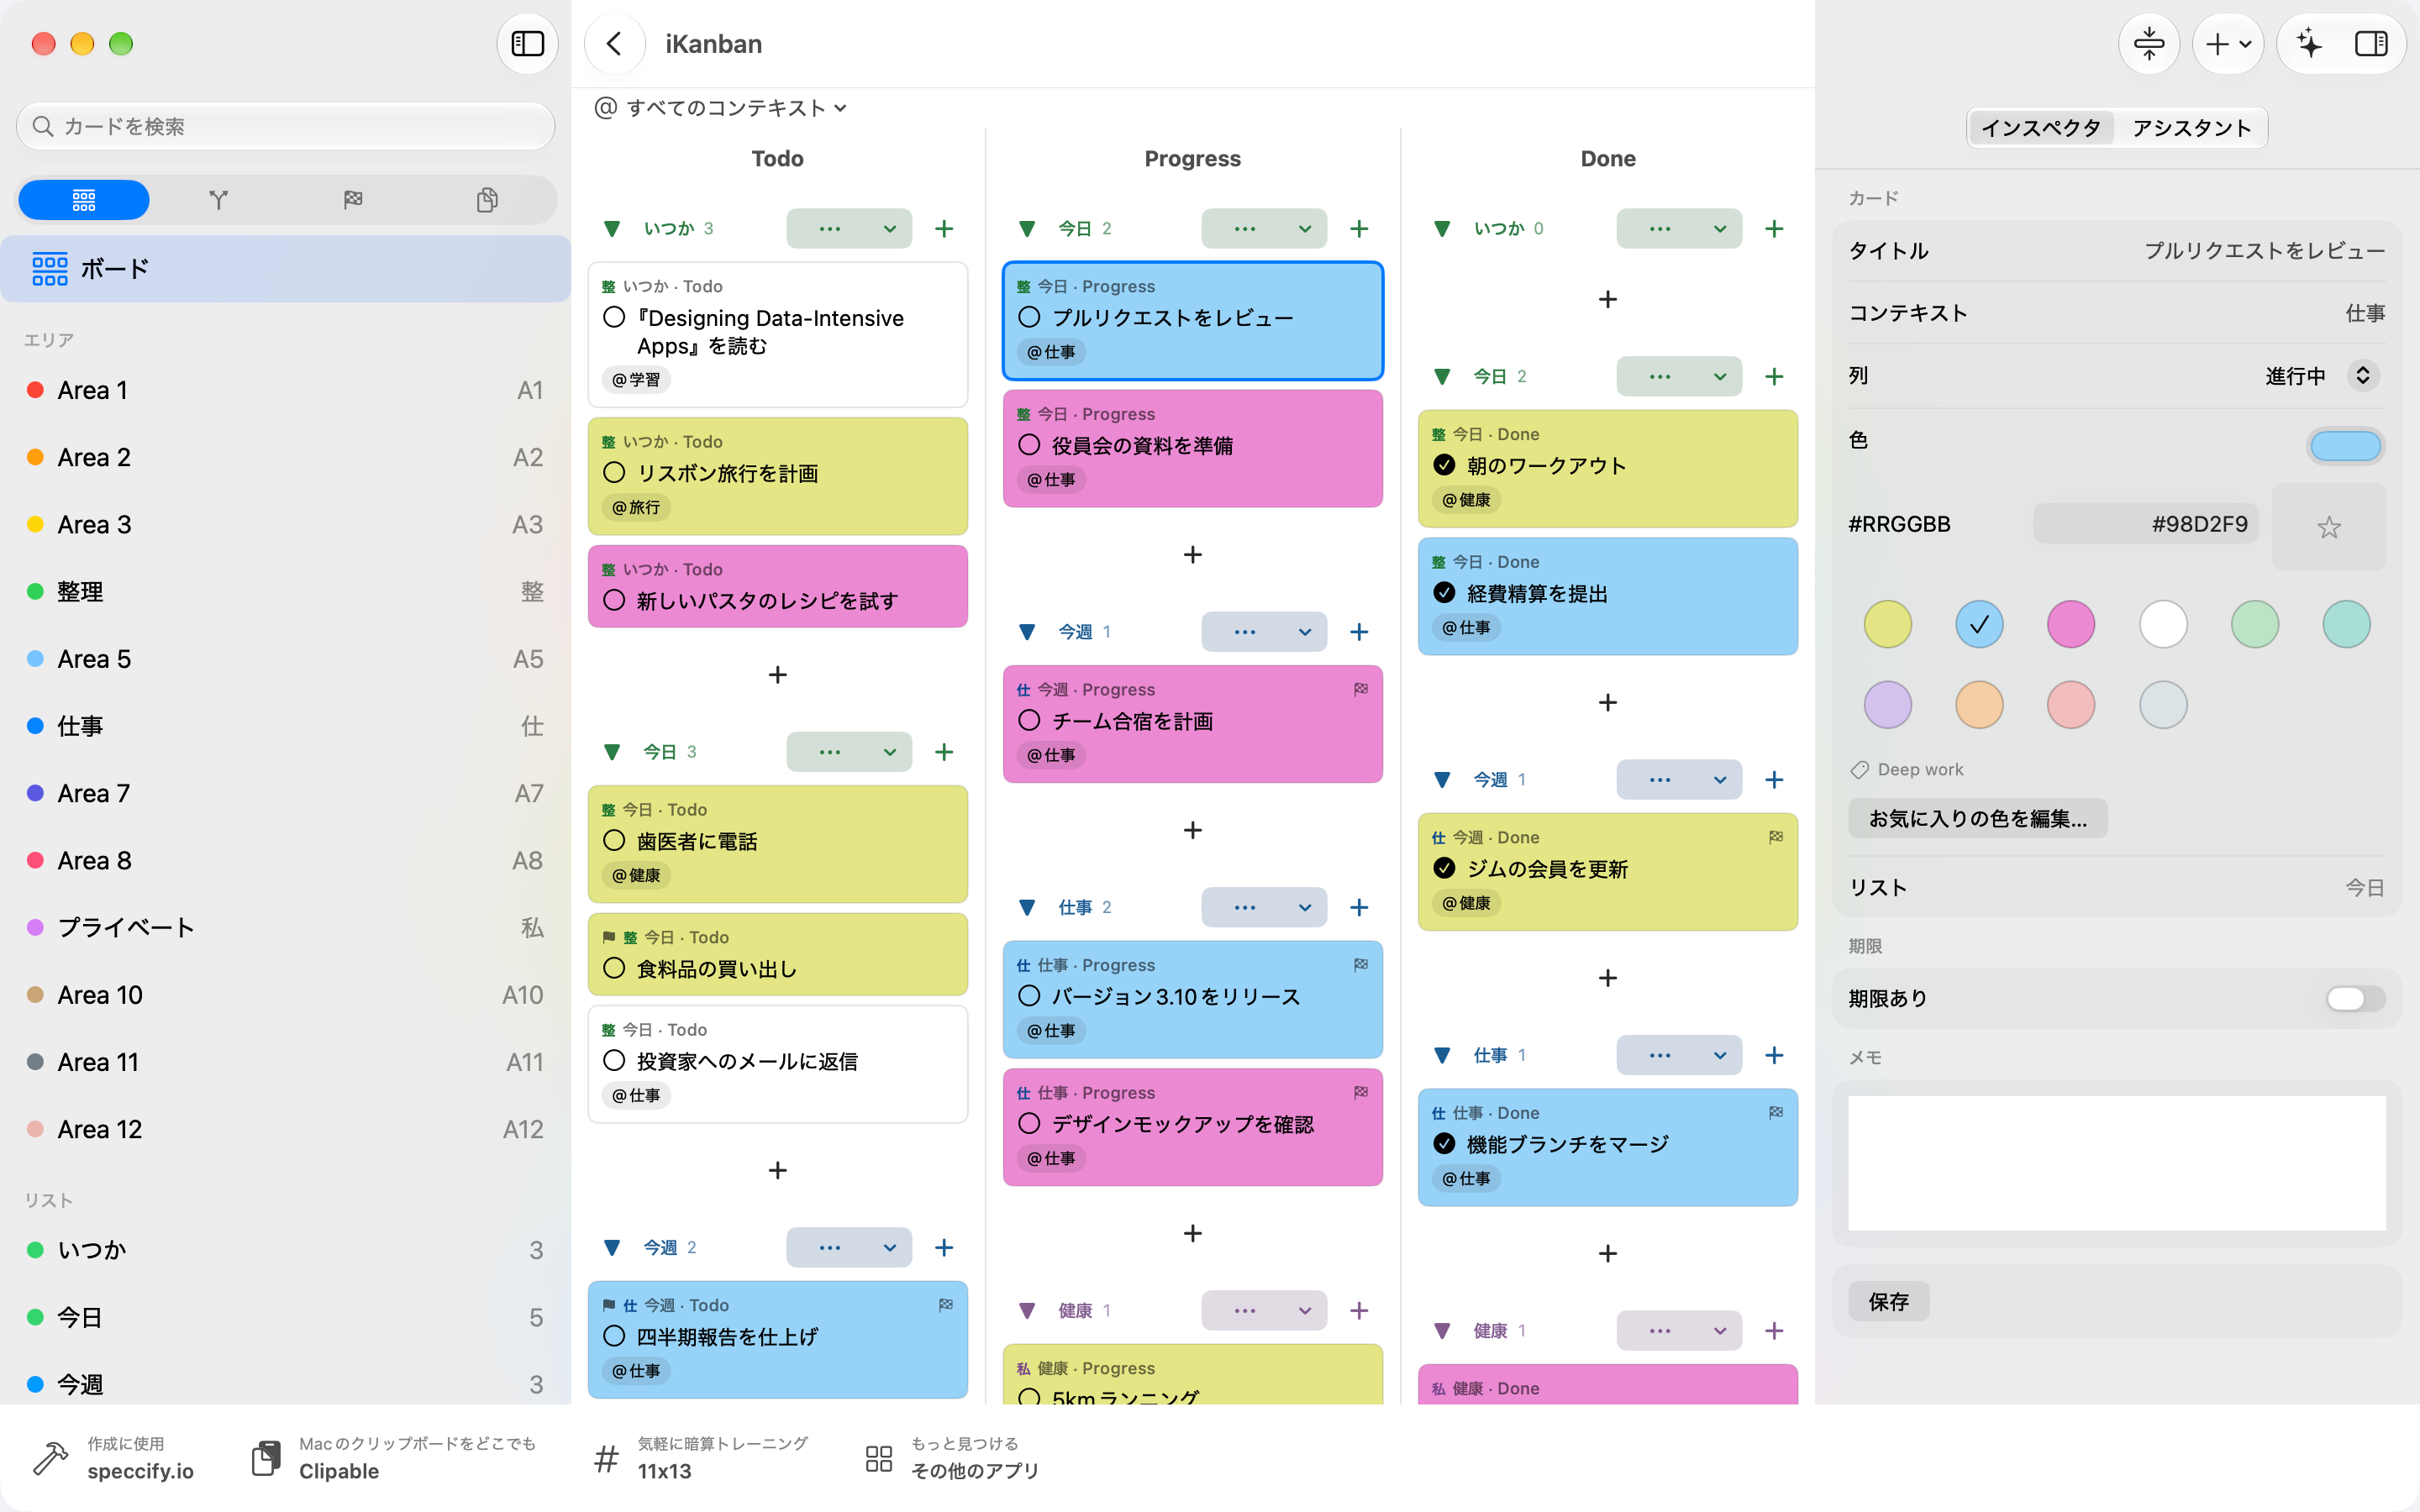Open the plus add menu in toolbar
2420x1512 pixels.
(x=2227, y=44)
